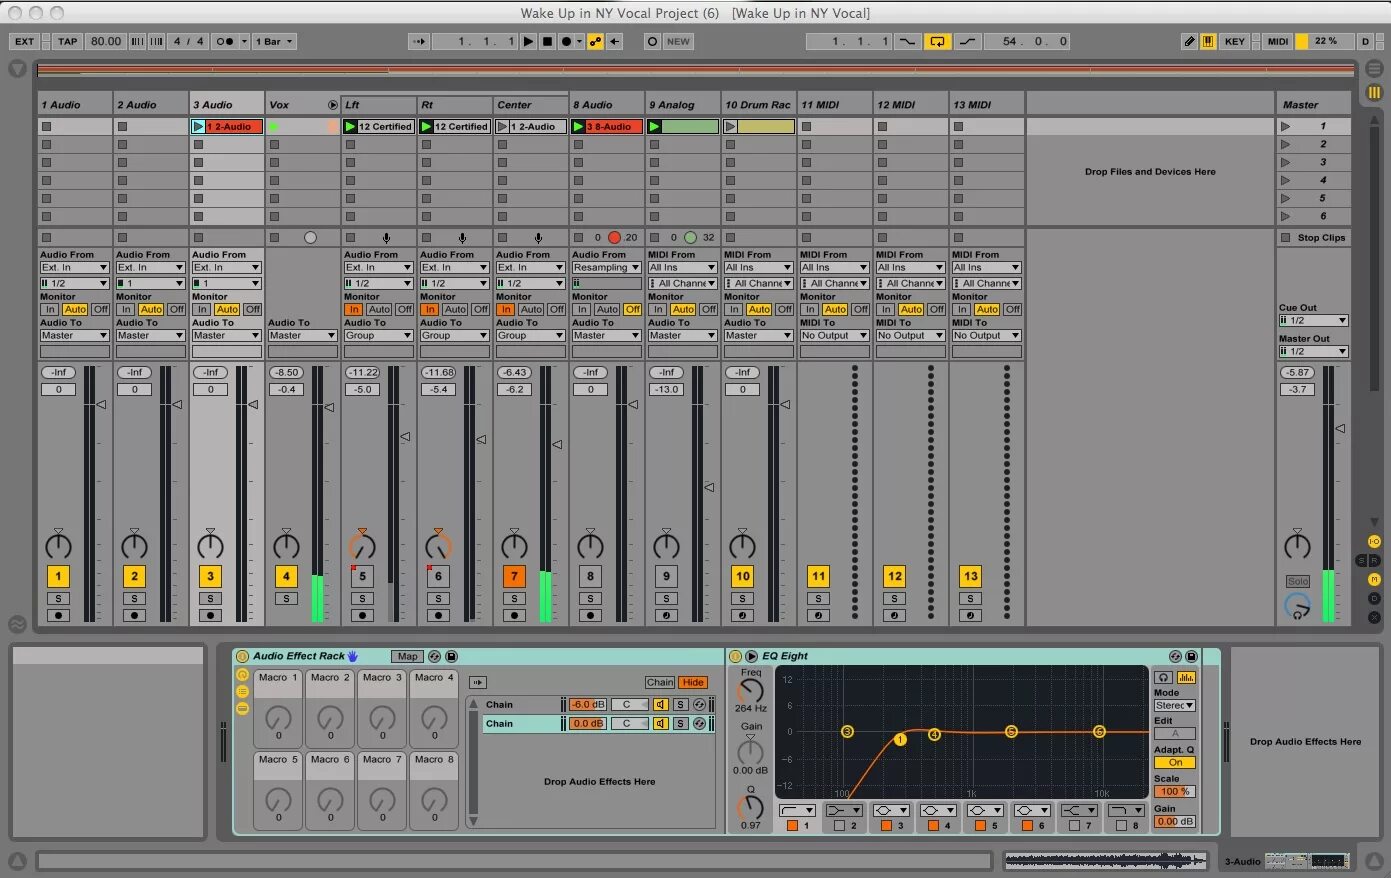The height and width of the screenshot is (878, 1391).
Task: Turn off Adapt. Q in EQ Eight
Action: (1173, 762)
